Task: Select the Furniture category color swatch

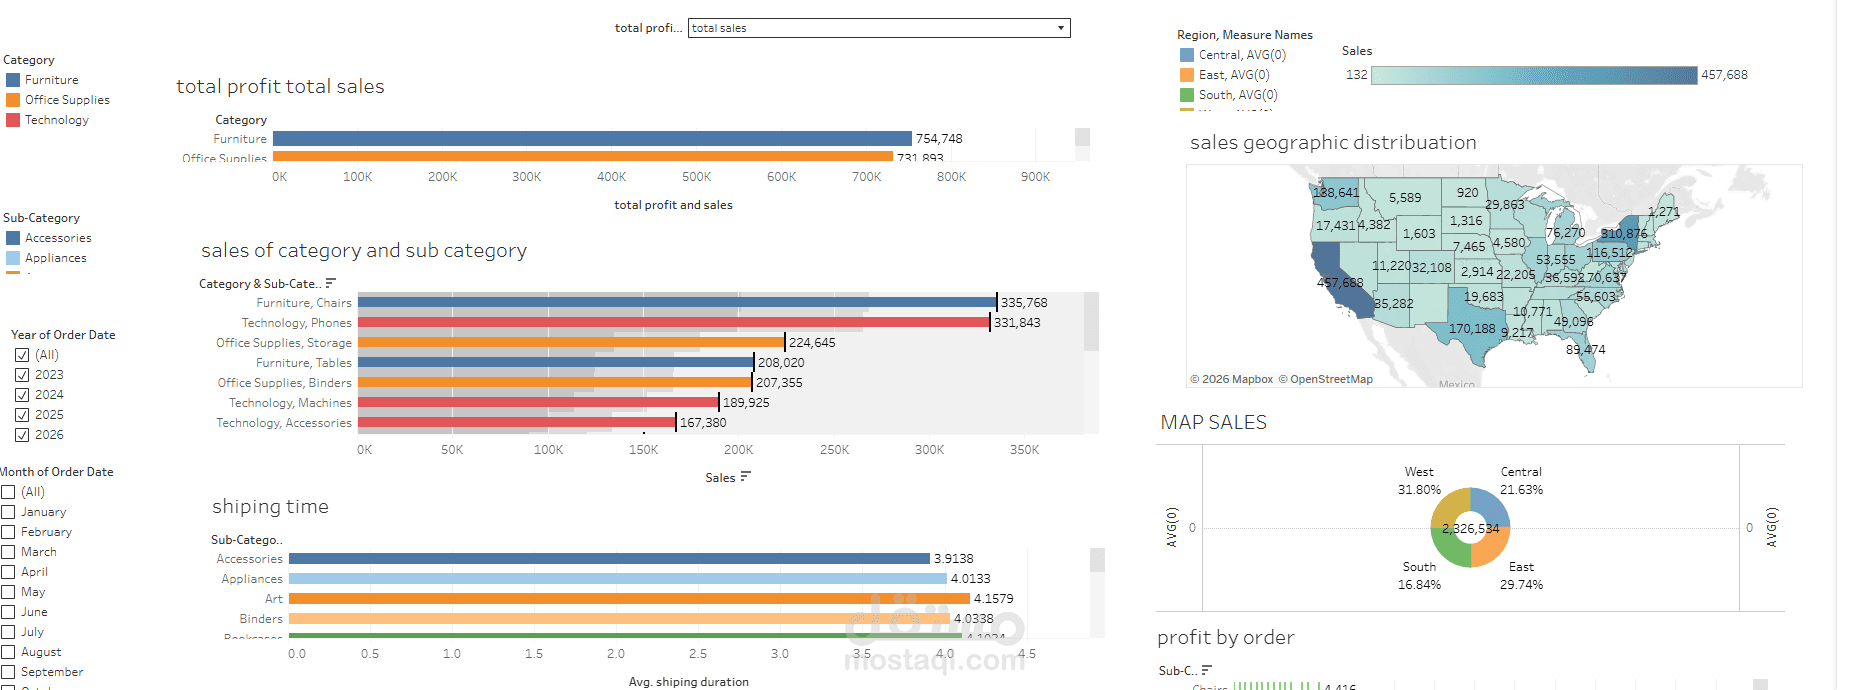Action: 13,80
